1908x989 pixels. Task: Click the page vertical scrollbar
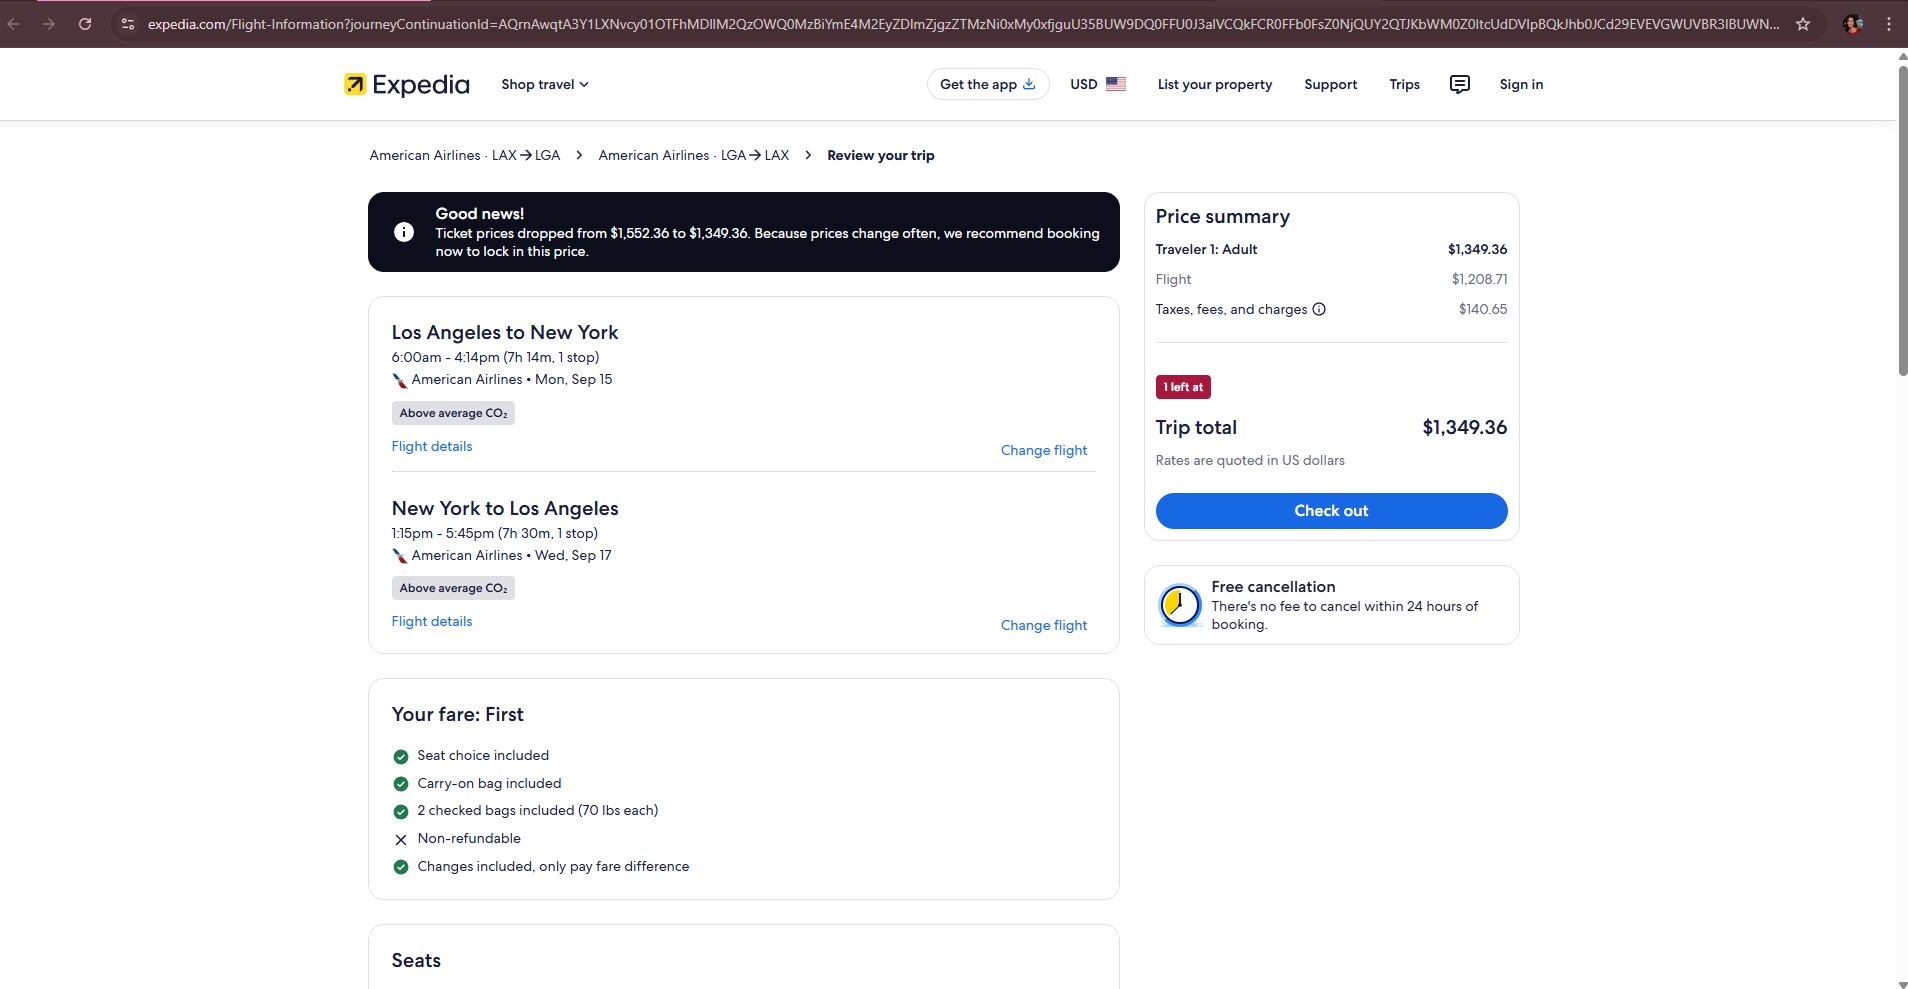[1902, 220]
